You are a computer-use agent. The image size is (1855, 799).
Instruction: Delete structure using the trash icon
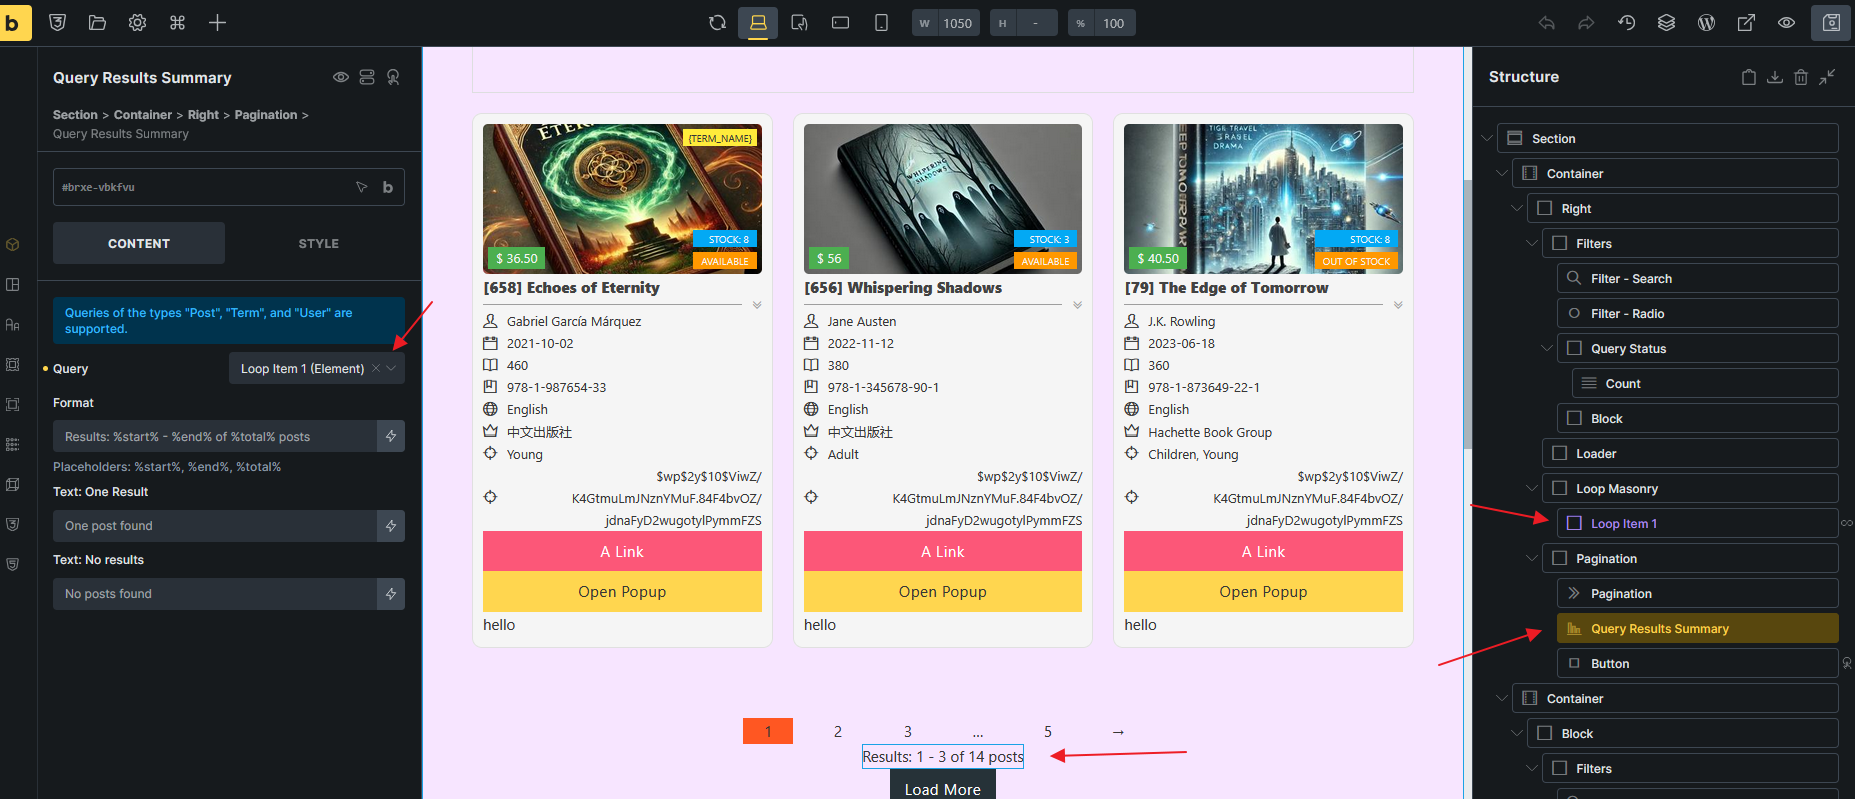pyautogui.click(x=1800, y=77)
